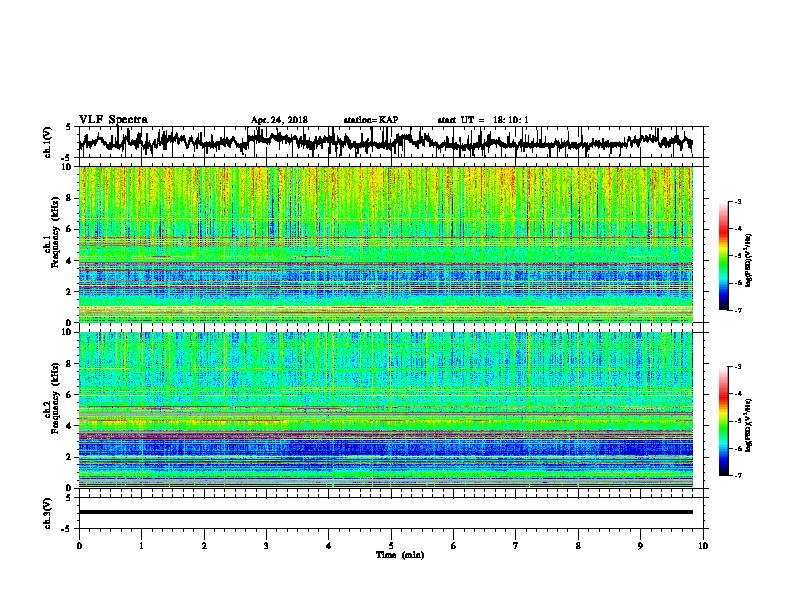Click the 'ch.3(V)' axis label
Image resolution: width=792 pixels, height=612 pixels.
pos(48,513)
